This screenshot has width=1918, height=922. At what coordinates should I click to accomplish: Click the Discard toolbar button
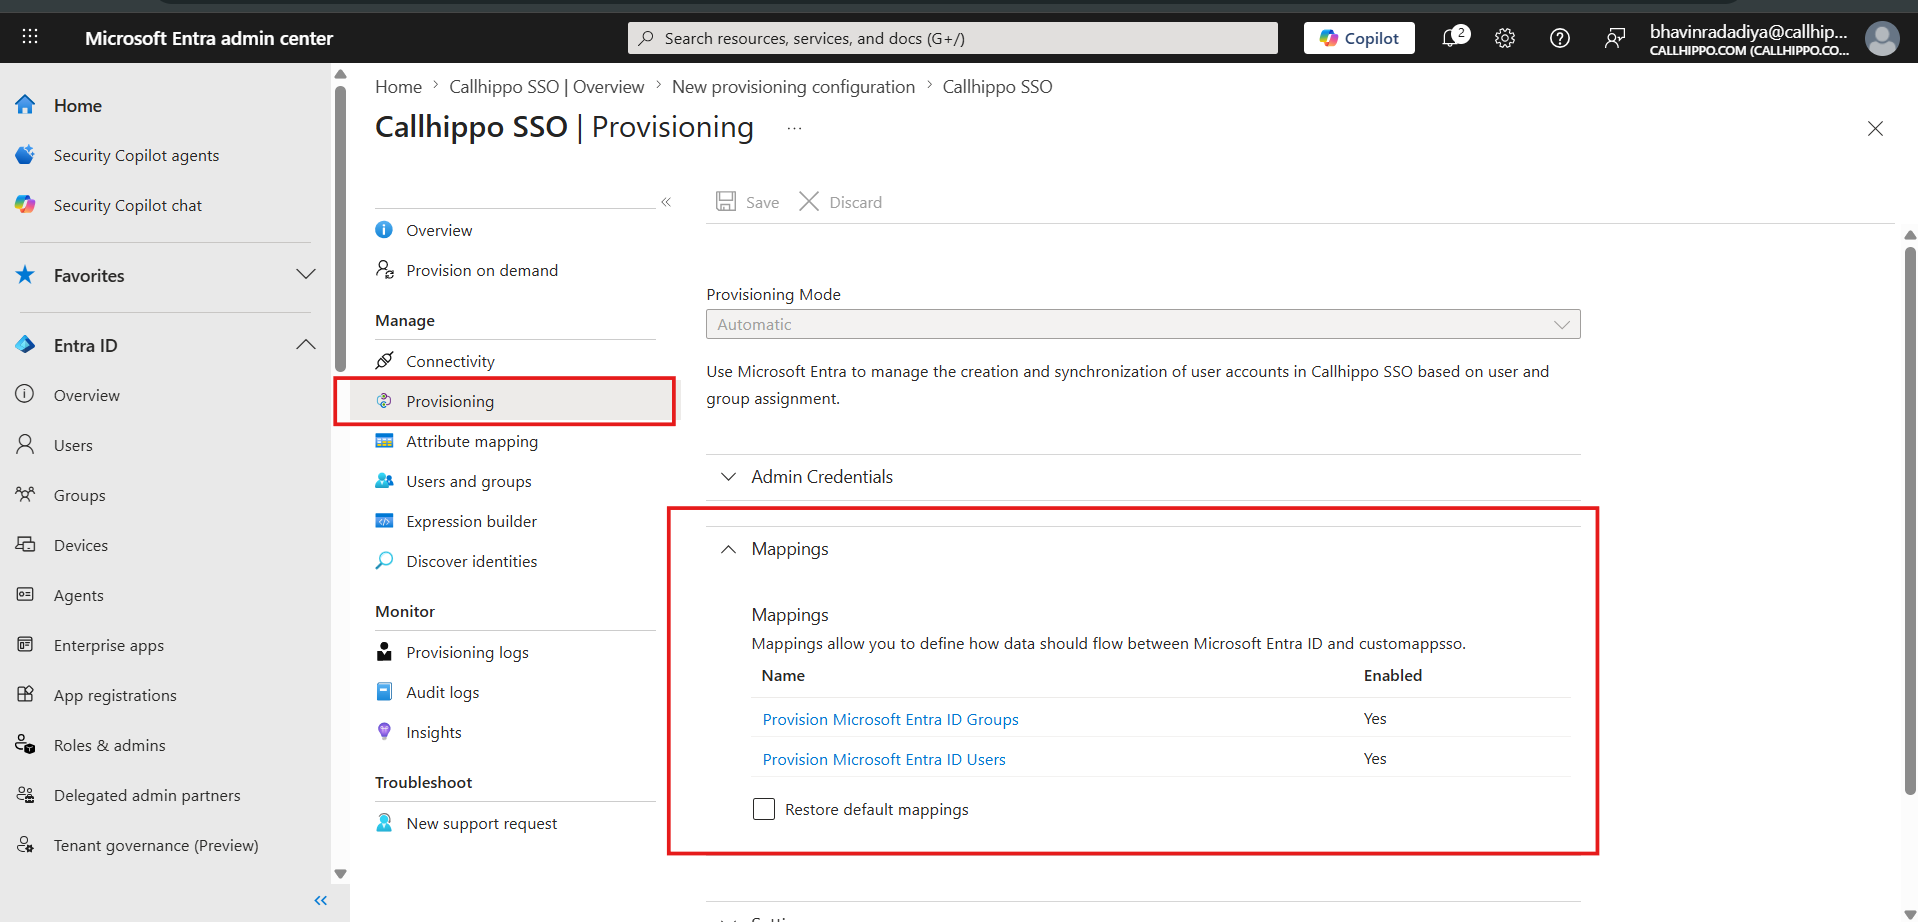point(841,202)
